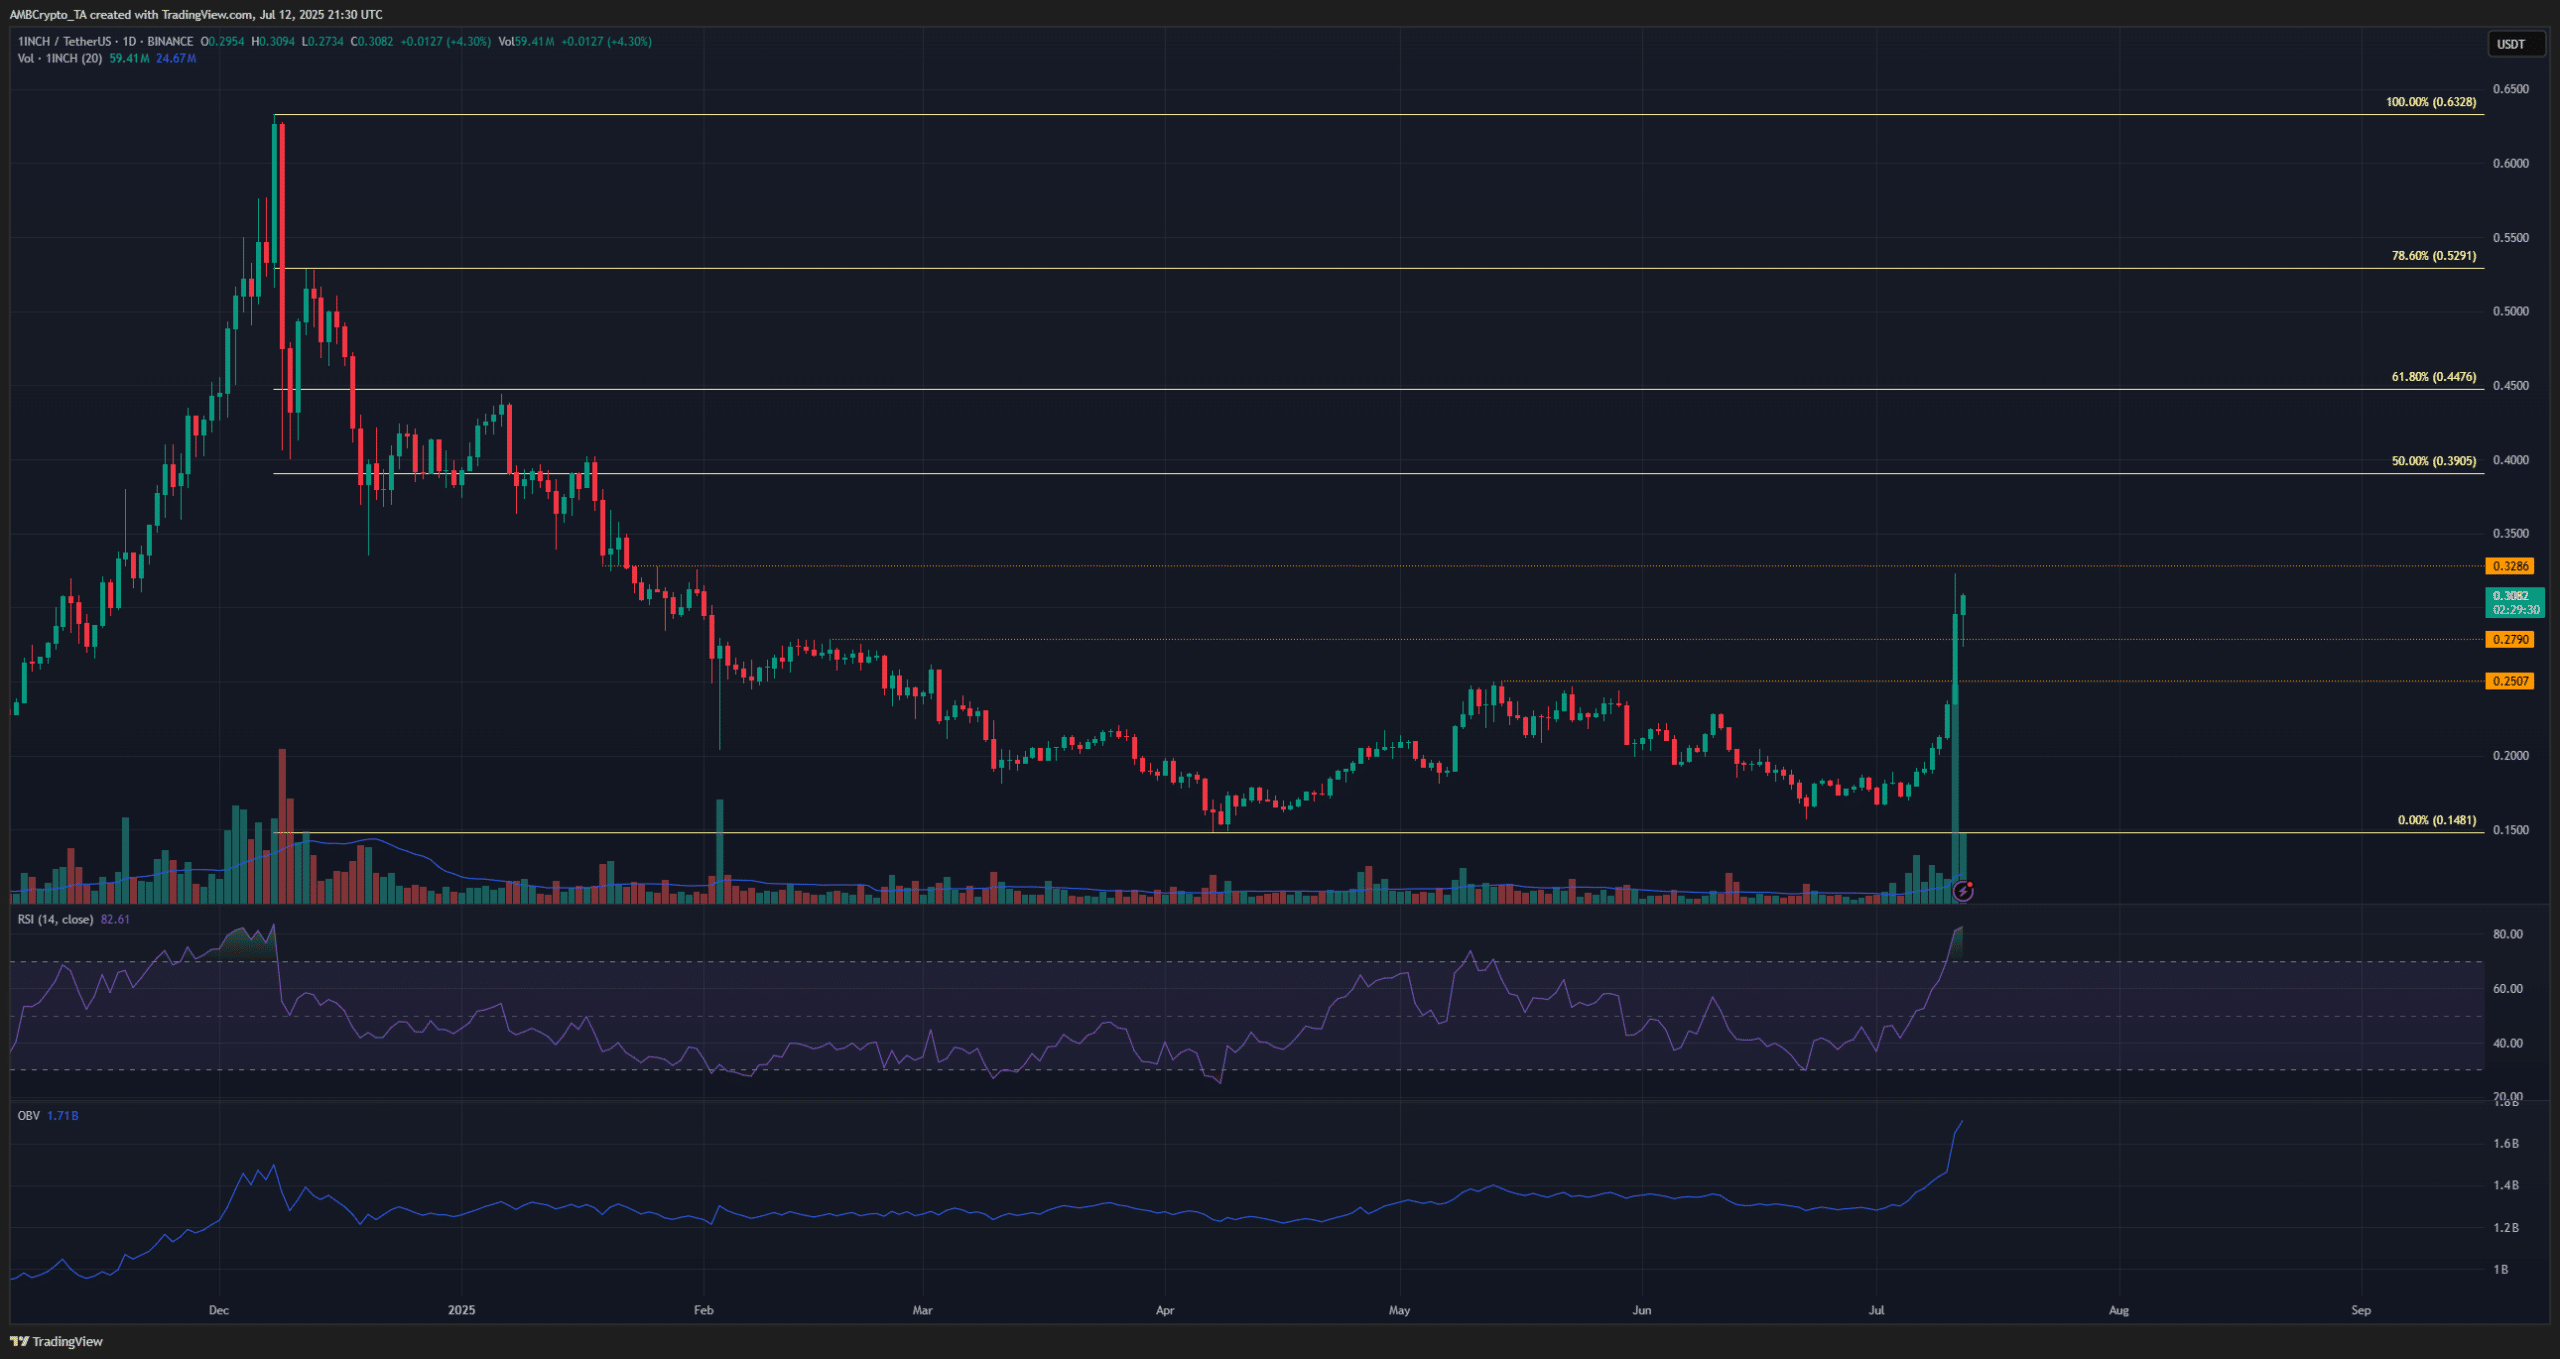This screenshot has width=2560, height=1359.
Task: Click the orange 0.3286 price level tag
Action: [x=2510, y=566]
